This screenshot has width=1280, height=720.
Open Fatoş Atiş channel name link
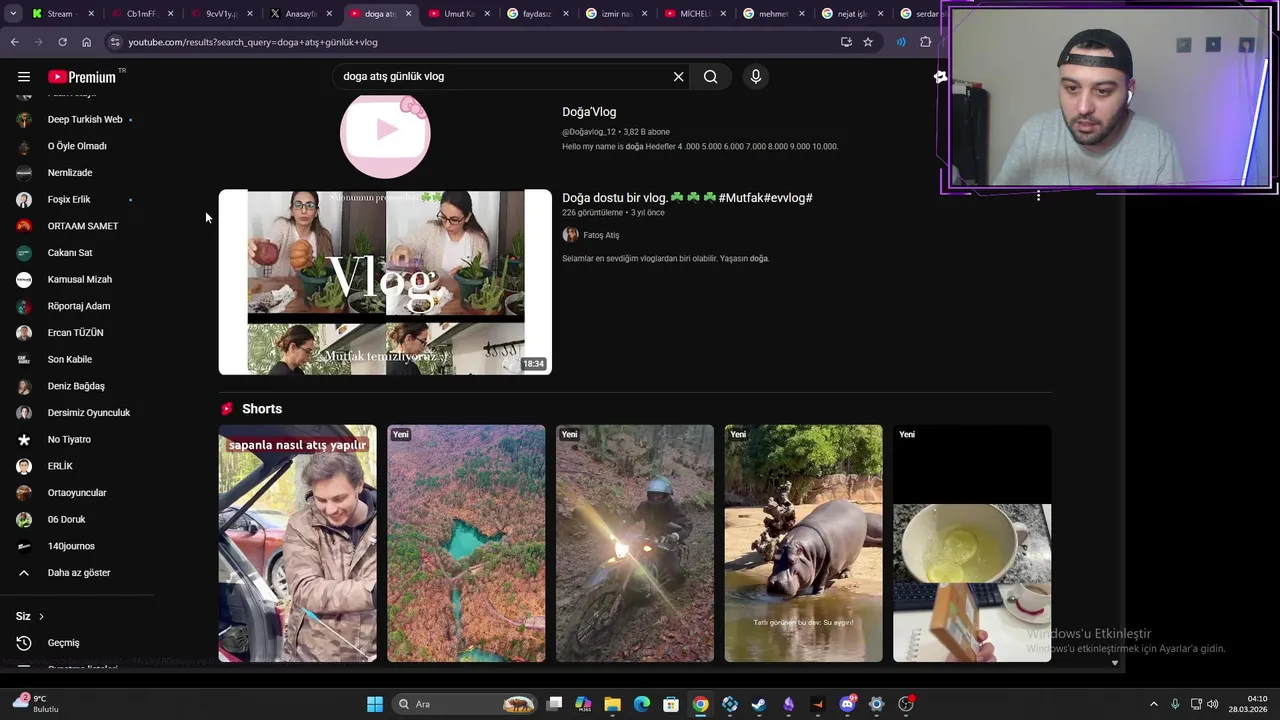tap(601, 235)
